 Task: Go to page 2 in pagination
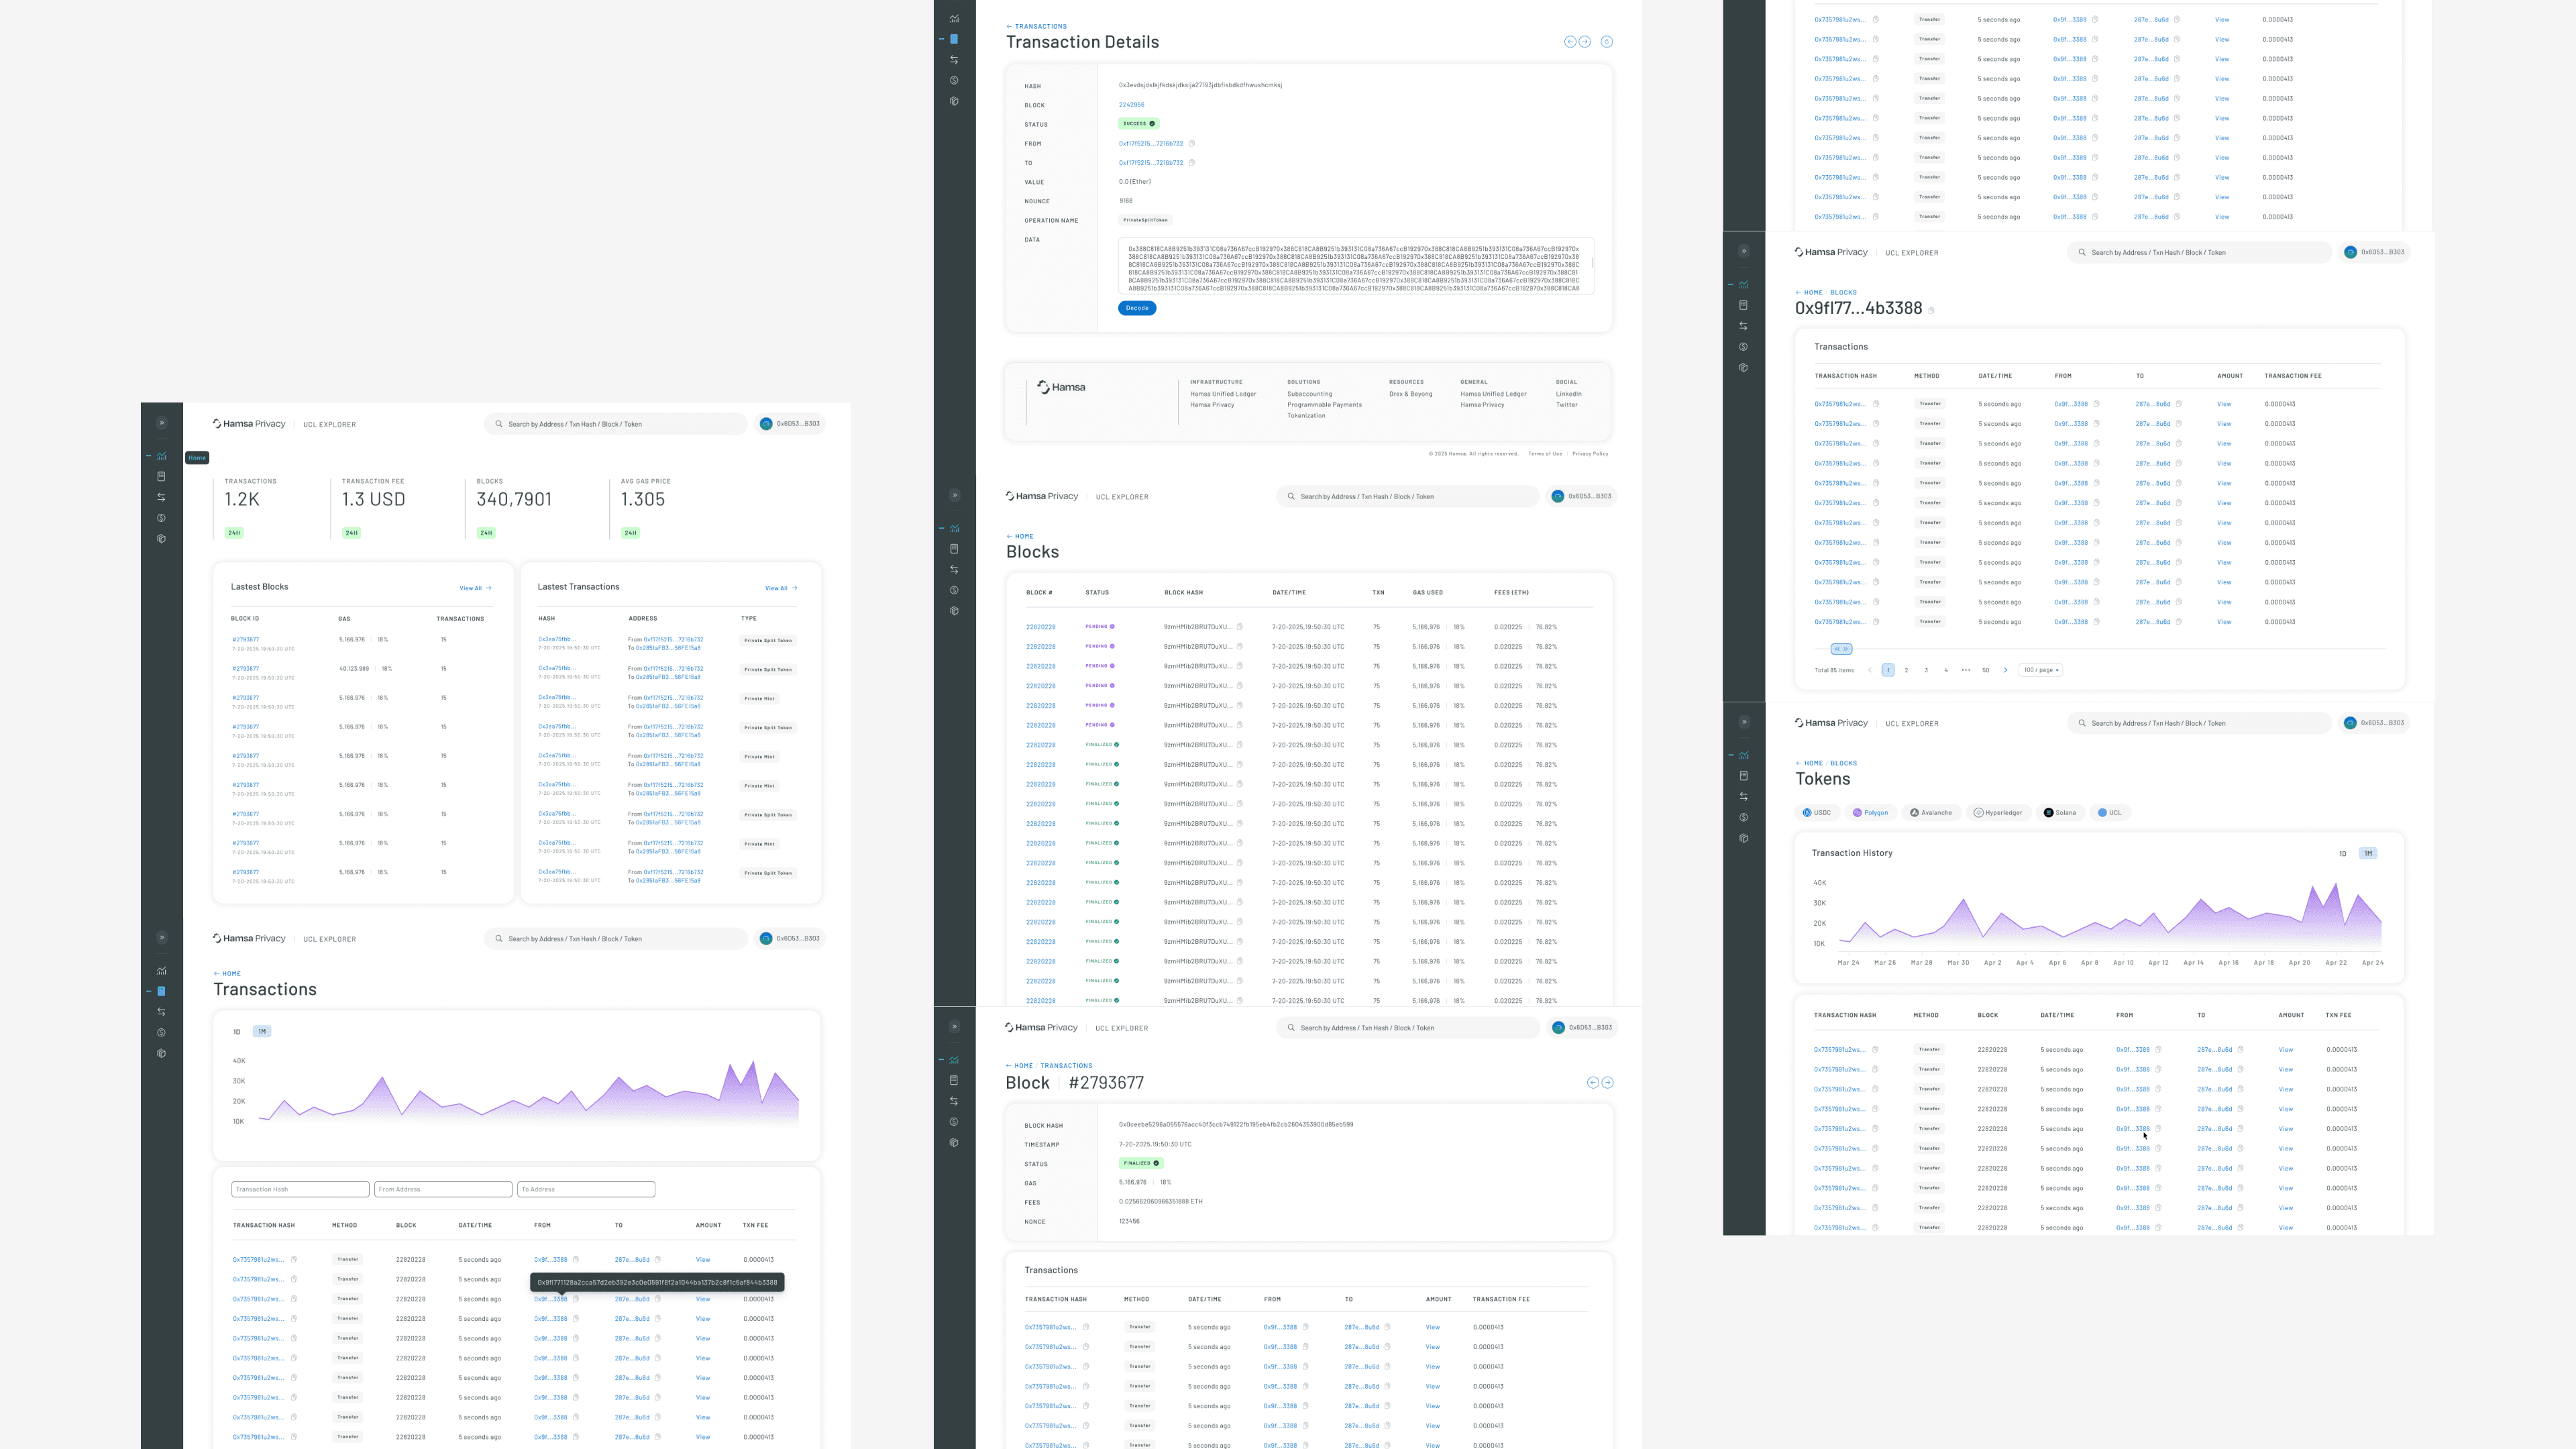click(1906, 670)
